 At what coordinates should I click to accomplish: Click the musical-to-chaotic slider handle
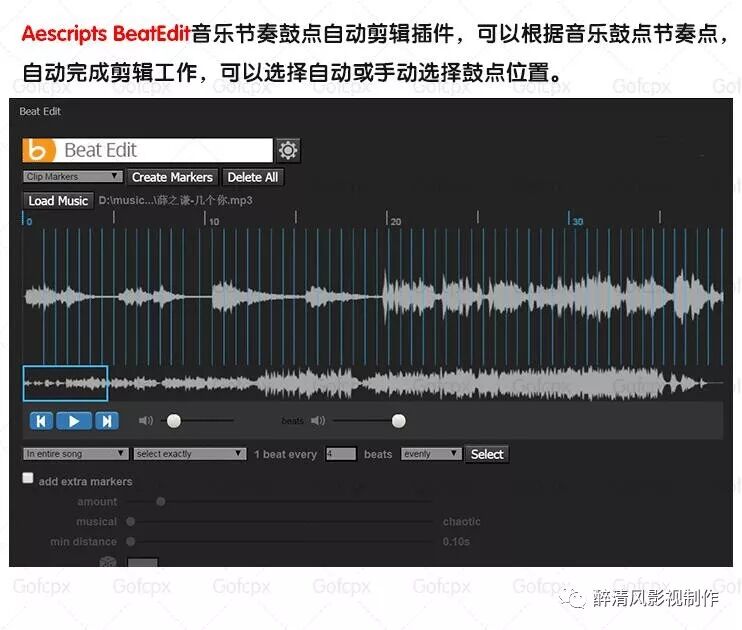(x=131, y=521)
